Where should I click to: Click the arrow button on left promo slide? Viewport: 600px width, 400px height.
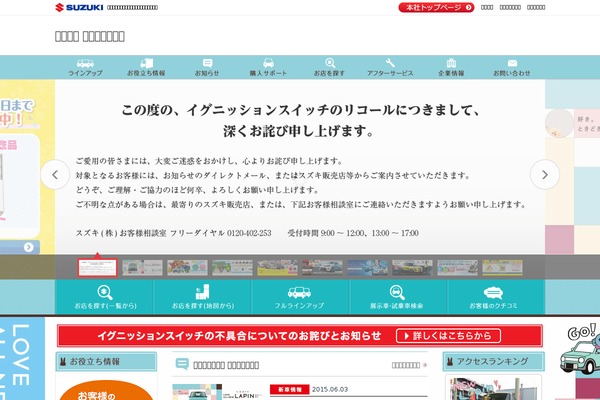point(29,247)
